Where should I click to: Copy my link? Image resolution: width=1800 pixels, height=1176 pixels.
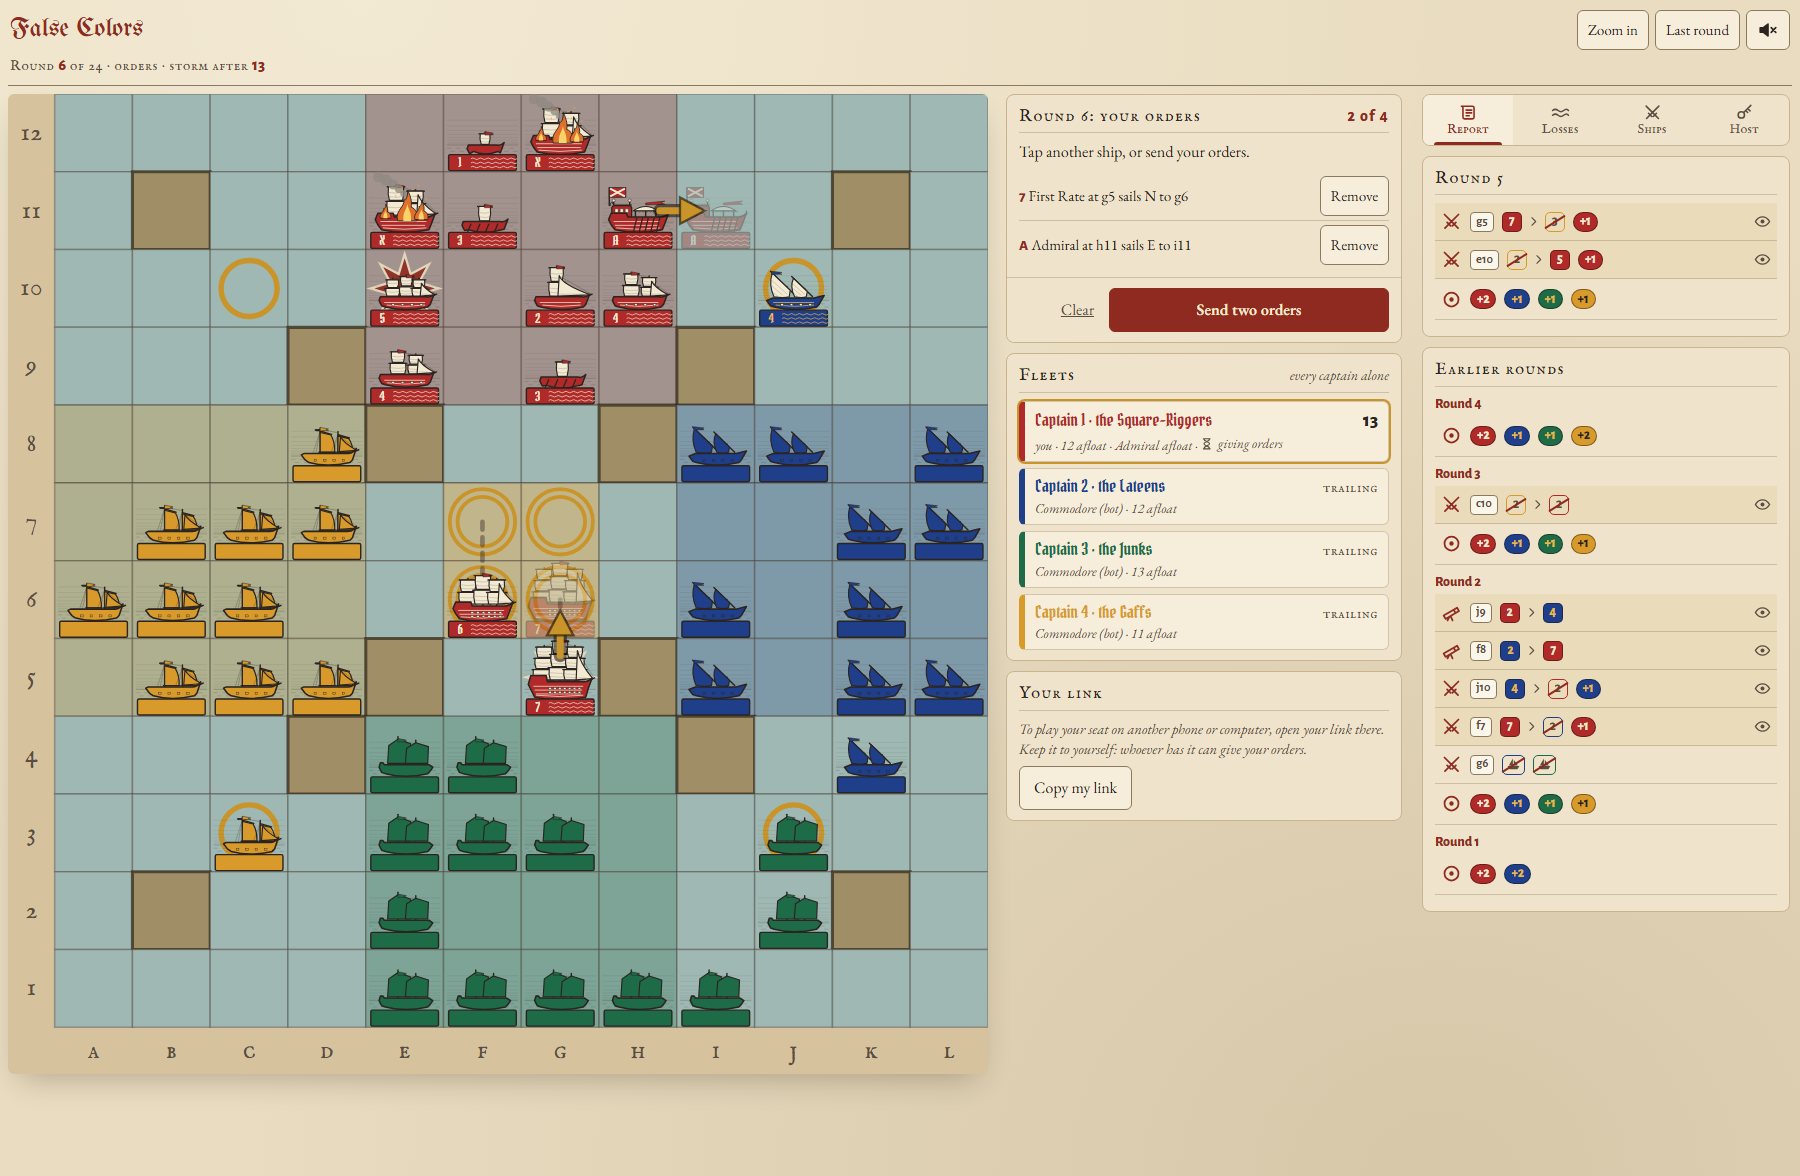(x=1075, y=788)
